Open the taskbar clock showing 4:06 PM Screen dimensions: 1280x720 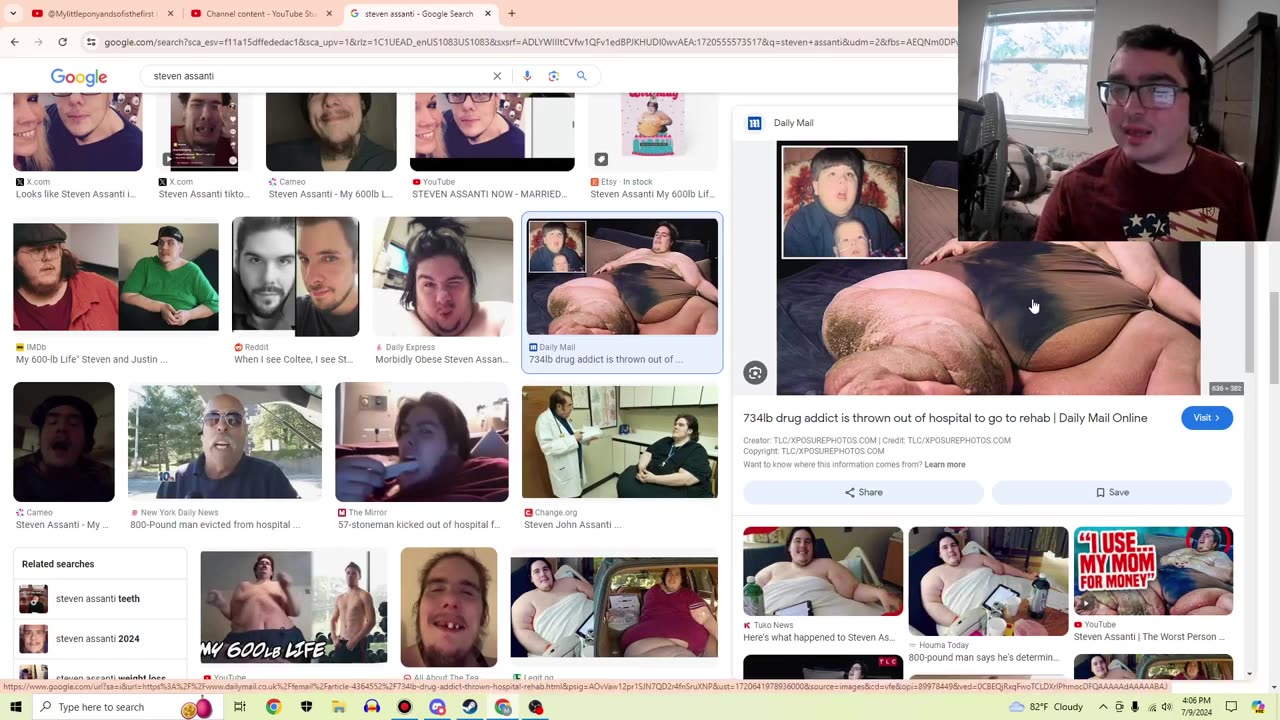point(1196,707)
